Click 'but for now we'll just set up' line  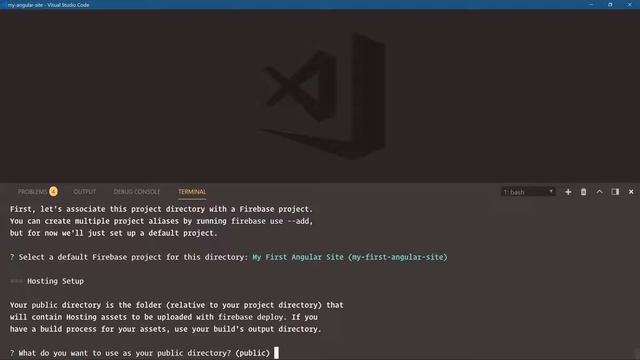point(113,233)
